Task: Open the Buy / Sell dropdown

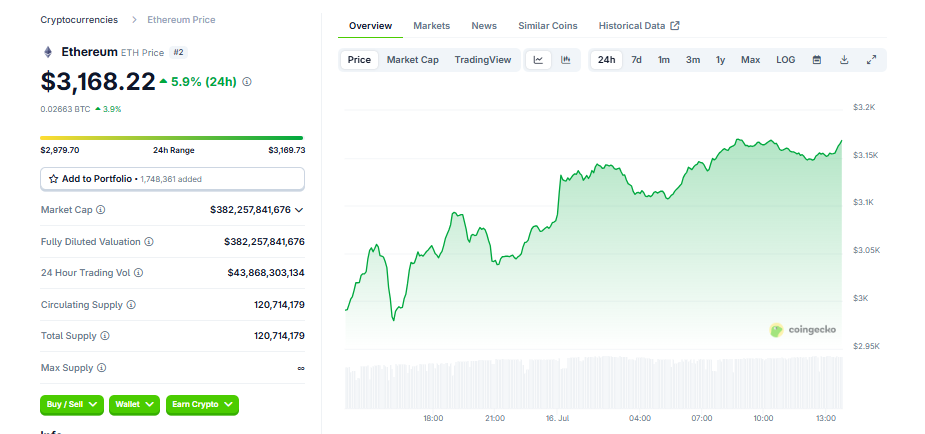Action: [x=72, y=405]
